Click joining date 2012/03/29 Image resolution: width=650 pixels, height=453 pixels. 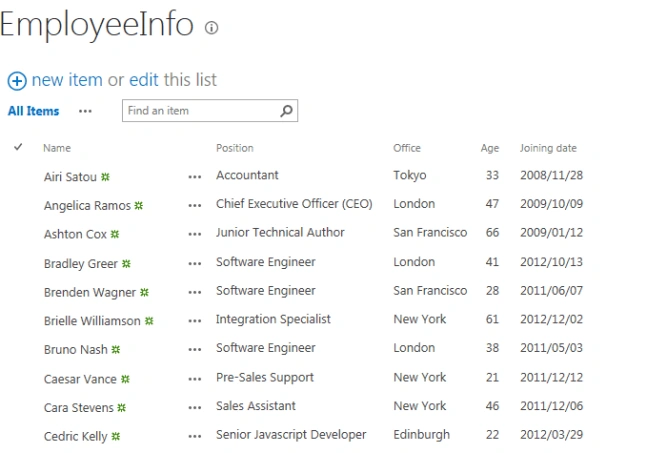pos(551,434)
